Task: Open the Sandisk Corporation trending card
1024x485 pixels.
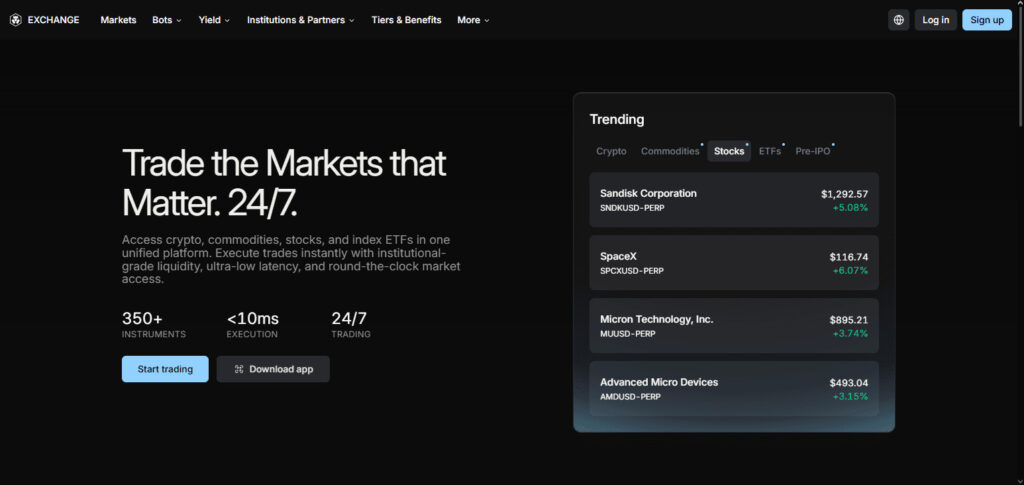Action: [734, 200]
